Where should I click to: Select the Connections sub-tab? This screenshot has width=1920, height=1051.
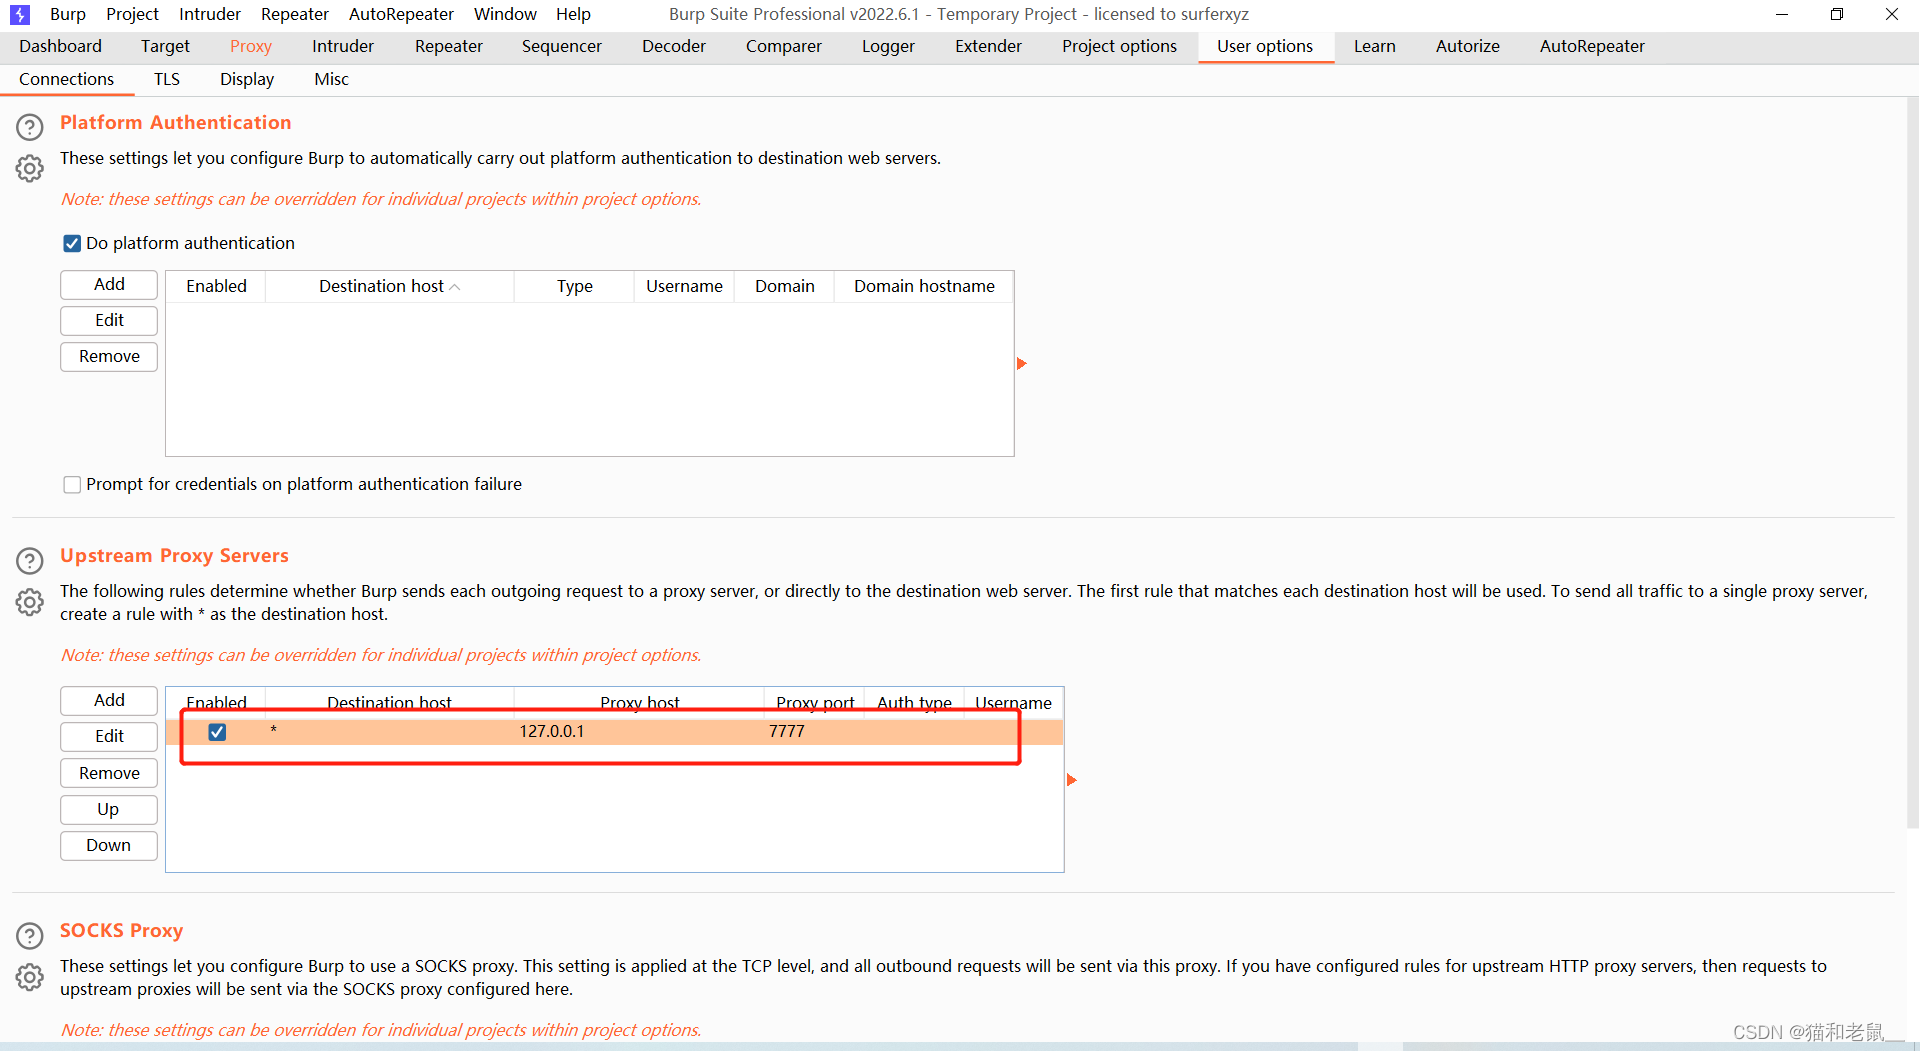(x=67, y=79)
